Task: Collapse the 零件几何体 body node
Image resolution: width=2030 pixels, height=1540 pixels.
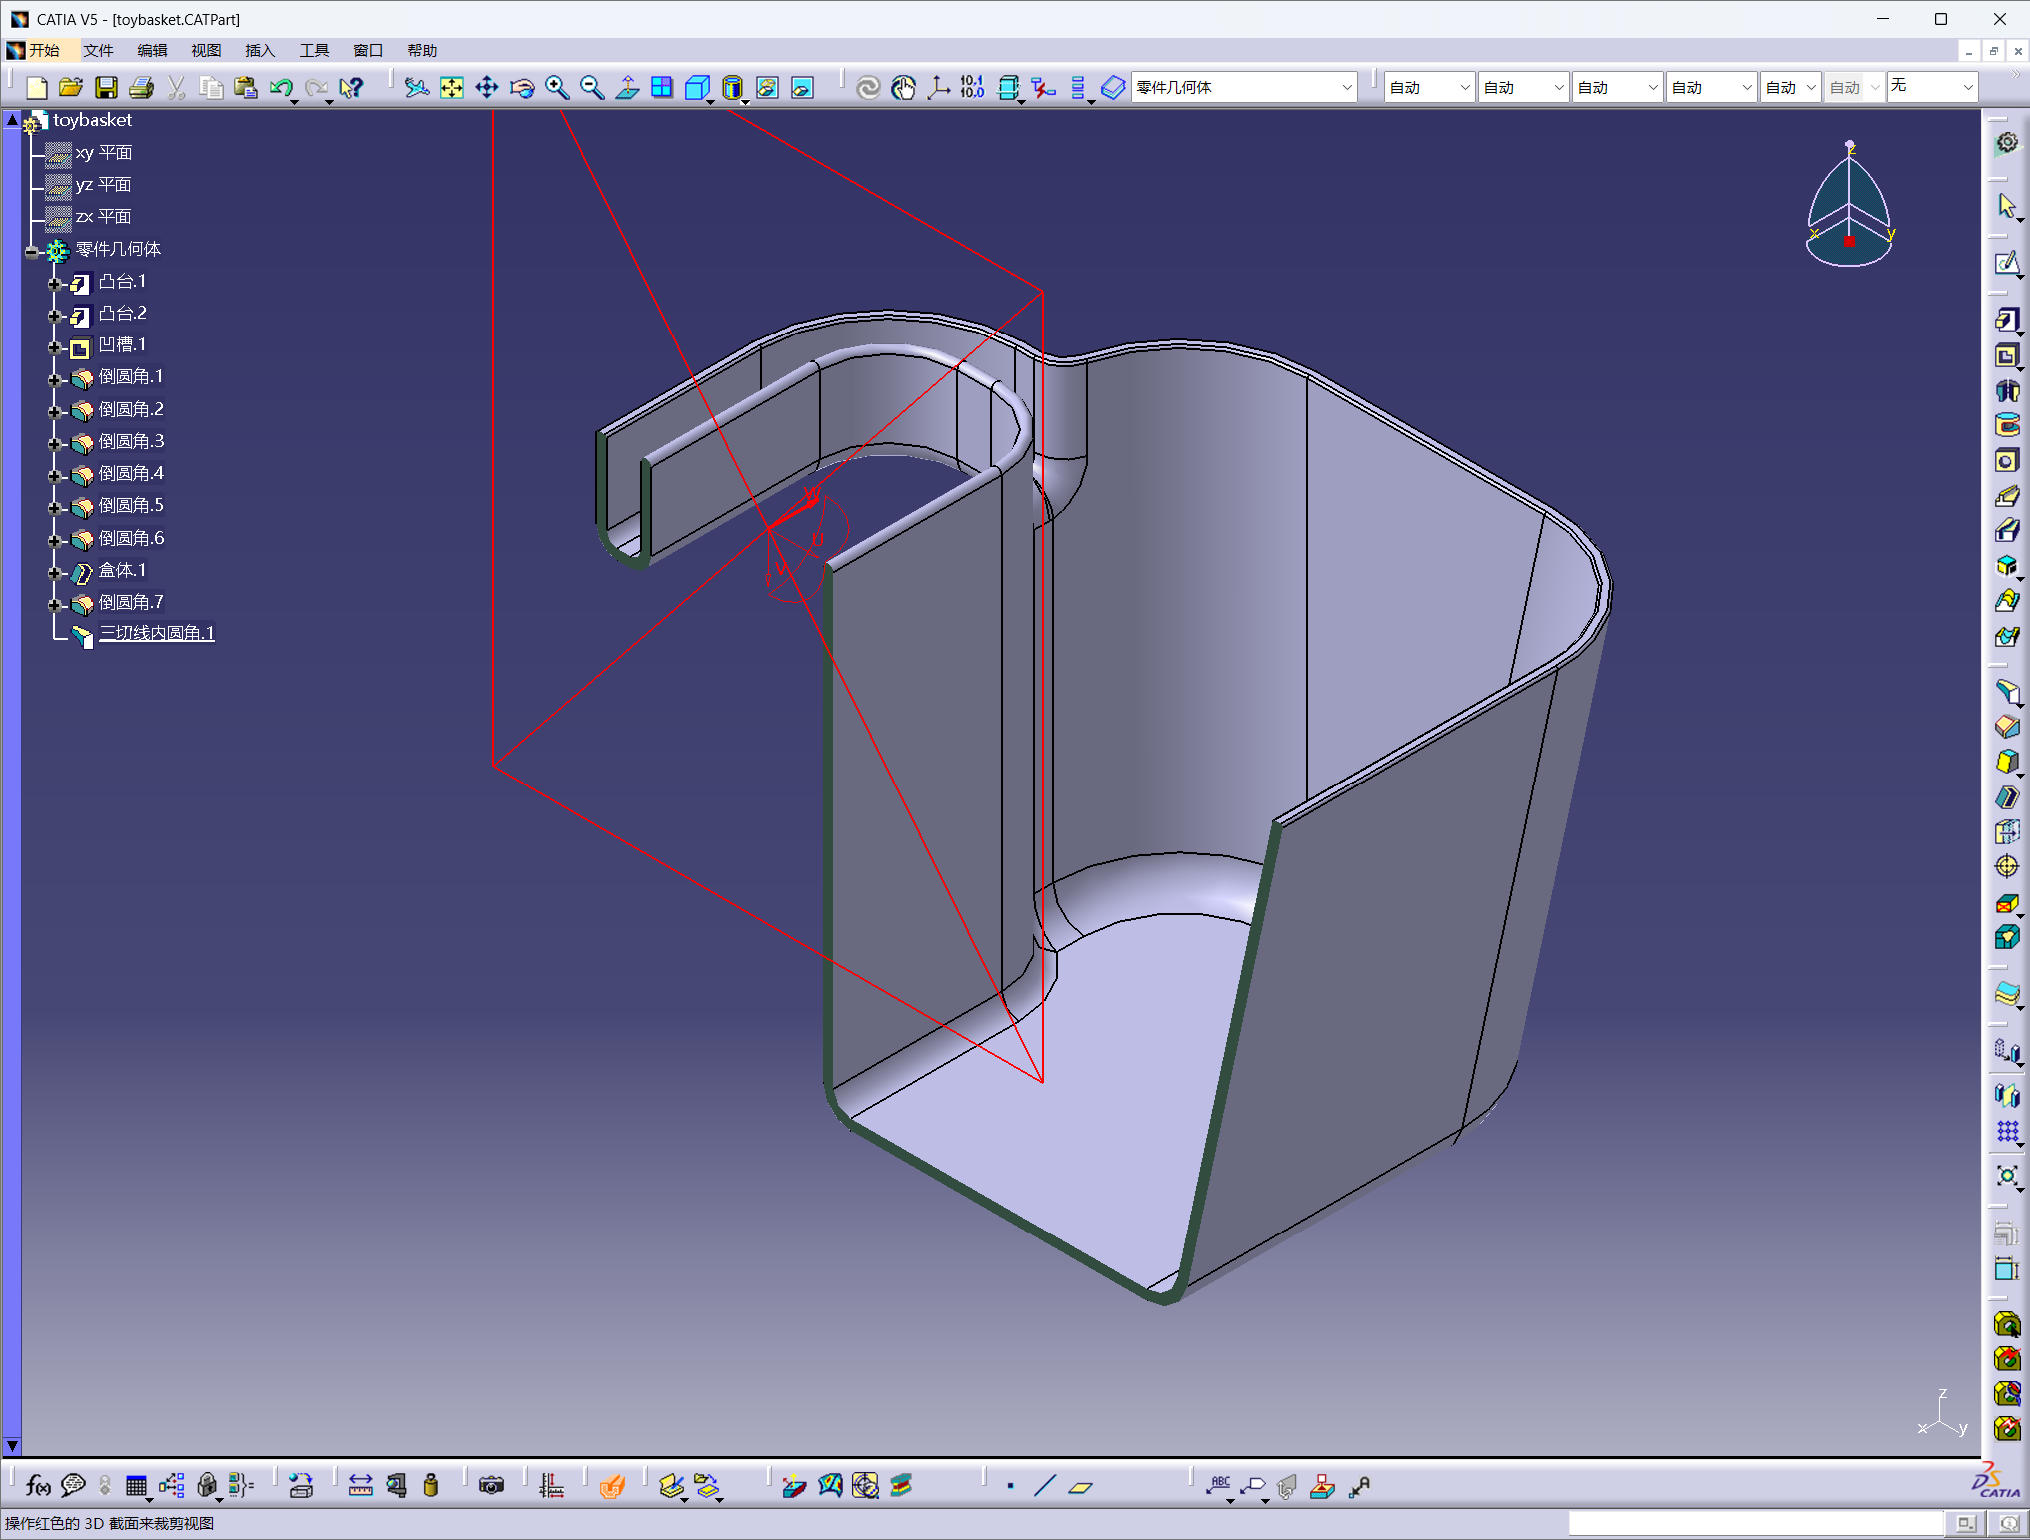Action: (x=32, y=252)
